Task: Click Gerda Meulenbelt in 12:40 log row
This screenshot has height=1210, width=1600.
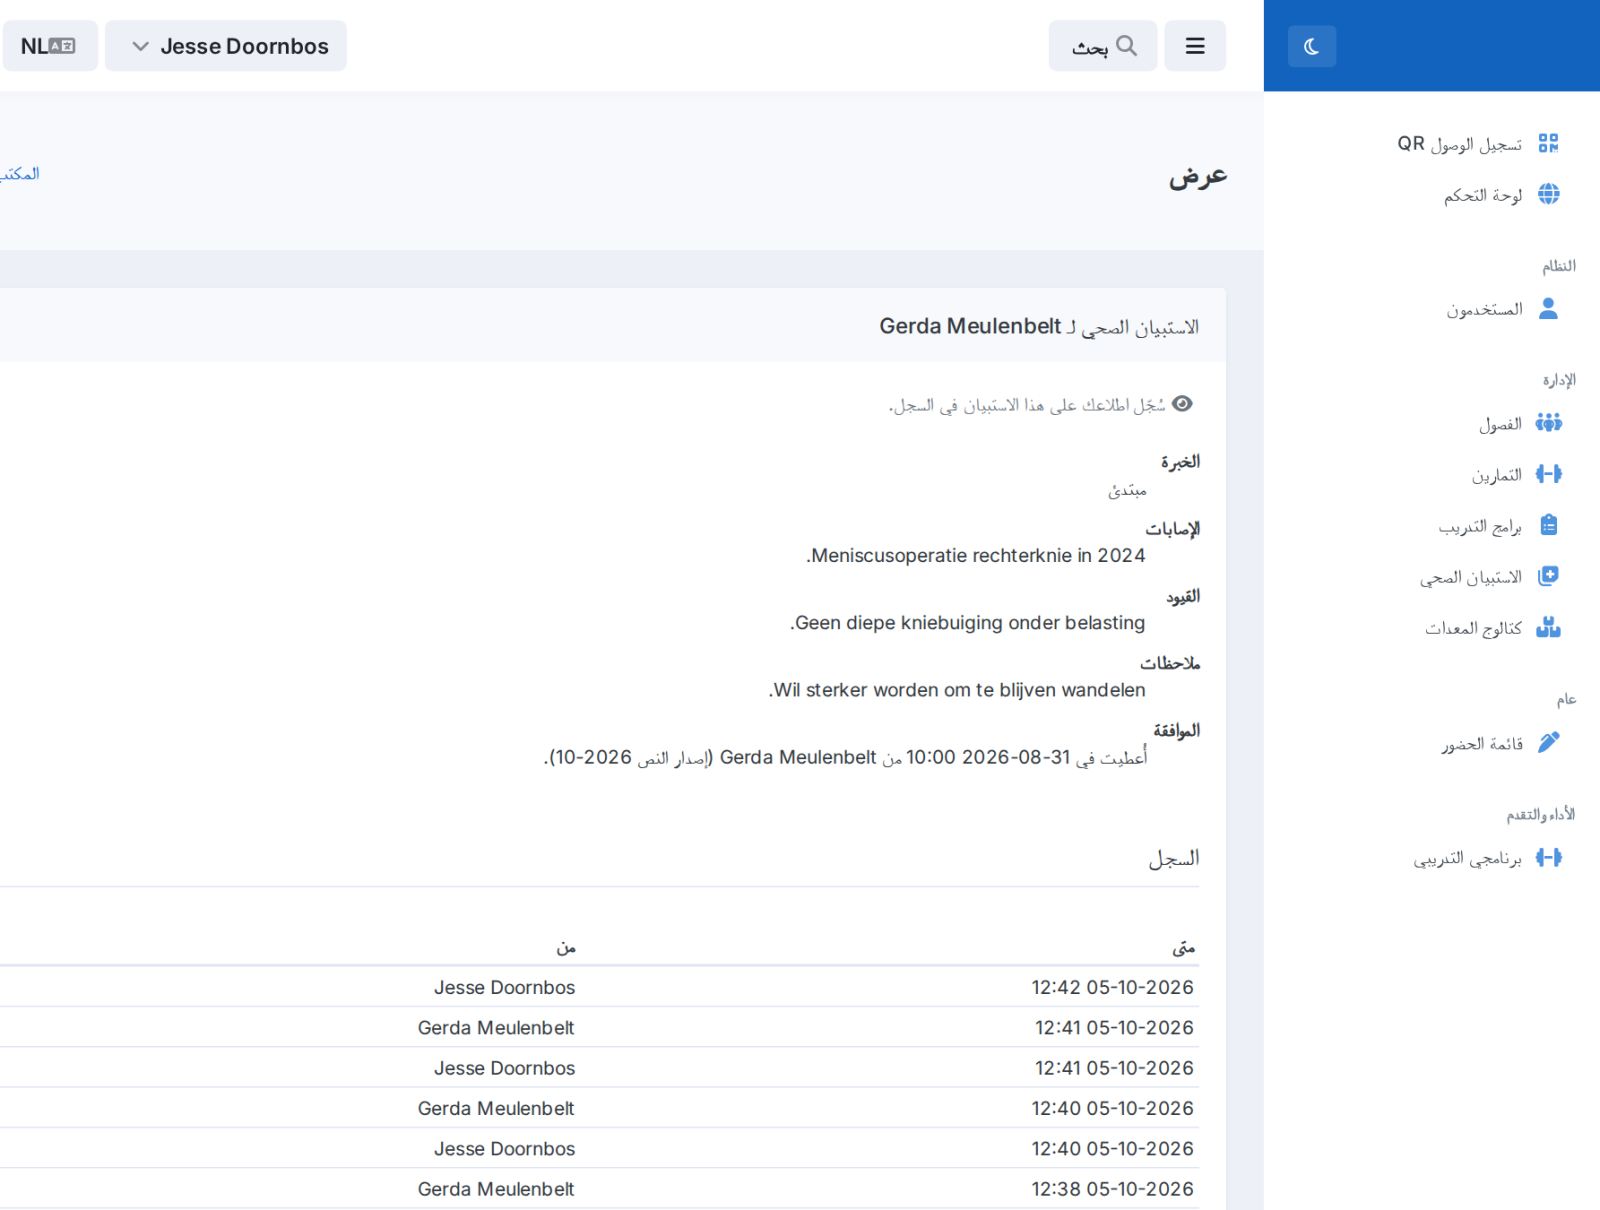Action: 496,1108
